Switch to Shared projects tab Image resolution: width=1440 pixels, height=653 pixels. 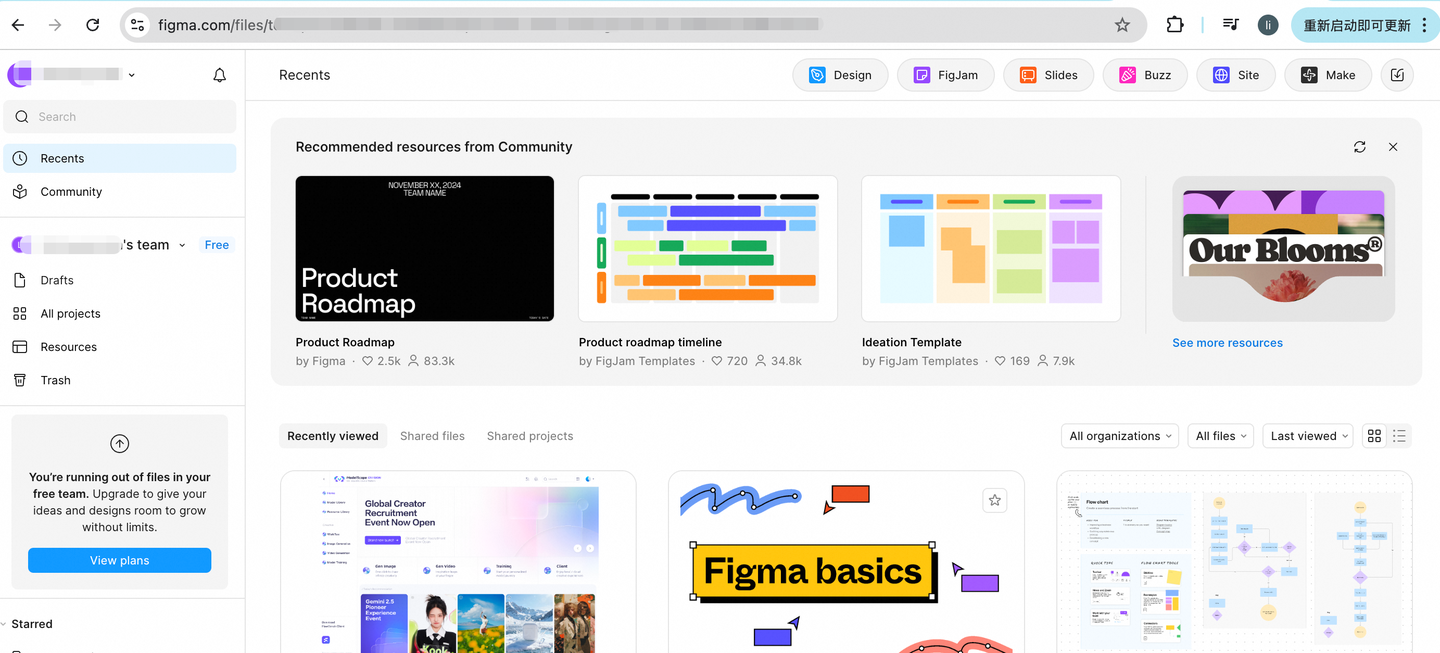pyautogui.click(x=530, y=436)
